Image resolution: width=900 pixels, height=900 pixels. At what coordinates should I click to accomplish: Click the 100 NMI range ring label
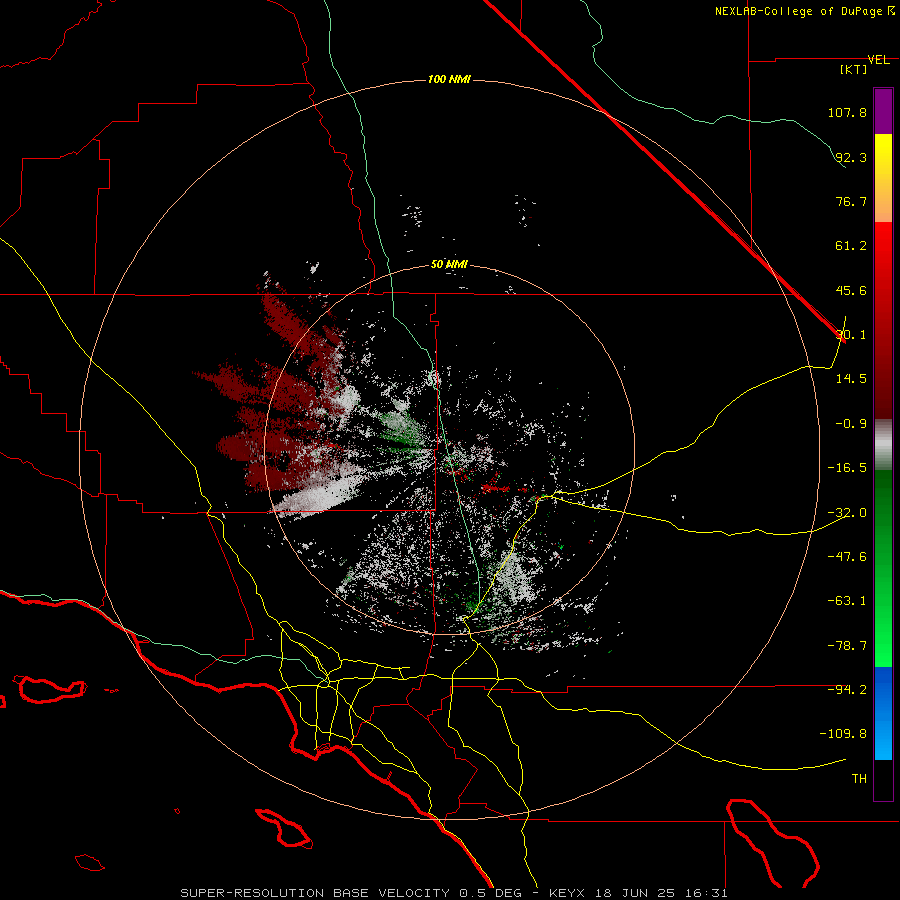(x=449, y=79)
